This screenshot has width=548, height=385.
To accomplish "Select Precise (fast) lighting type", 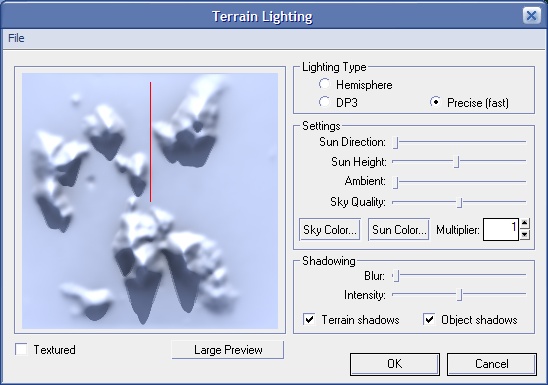I will [x=435, y=102].
